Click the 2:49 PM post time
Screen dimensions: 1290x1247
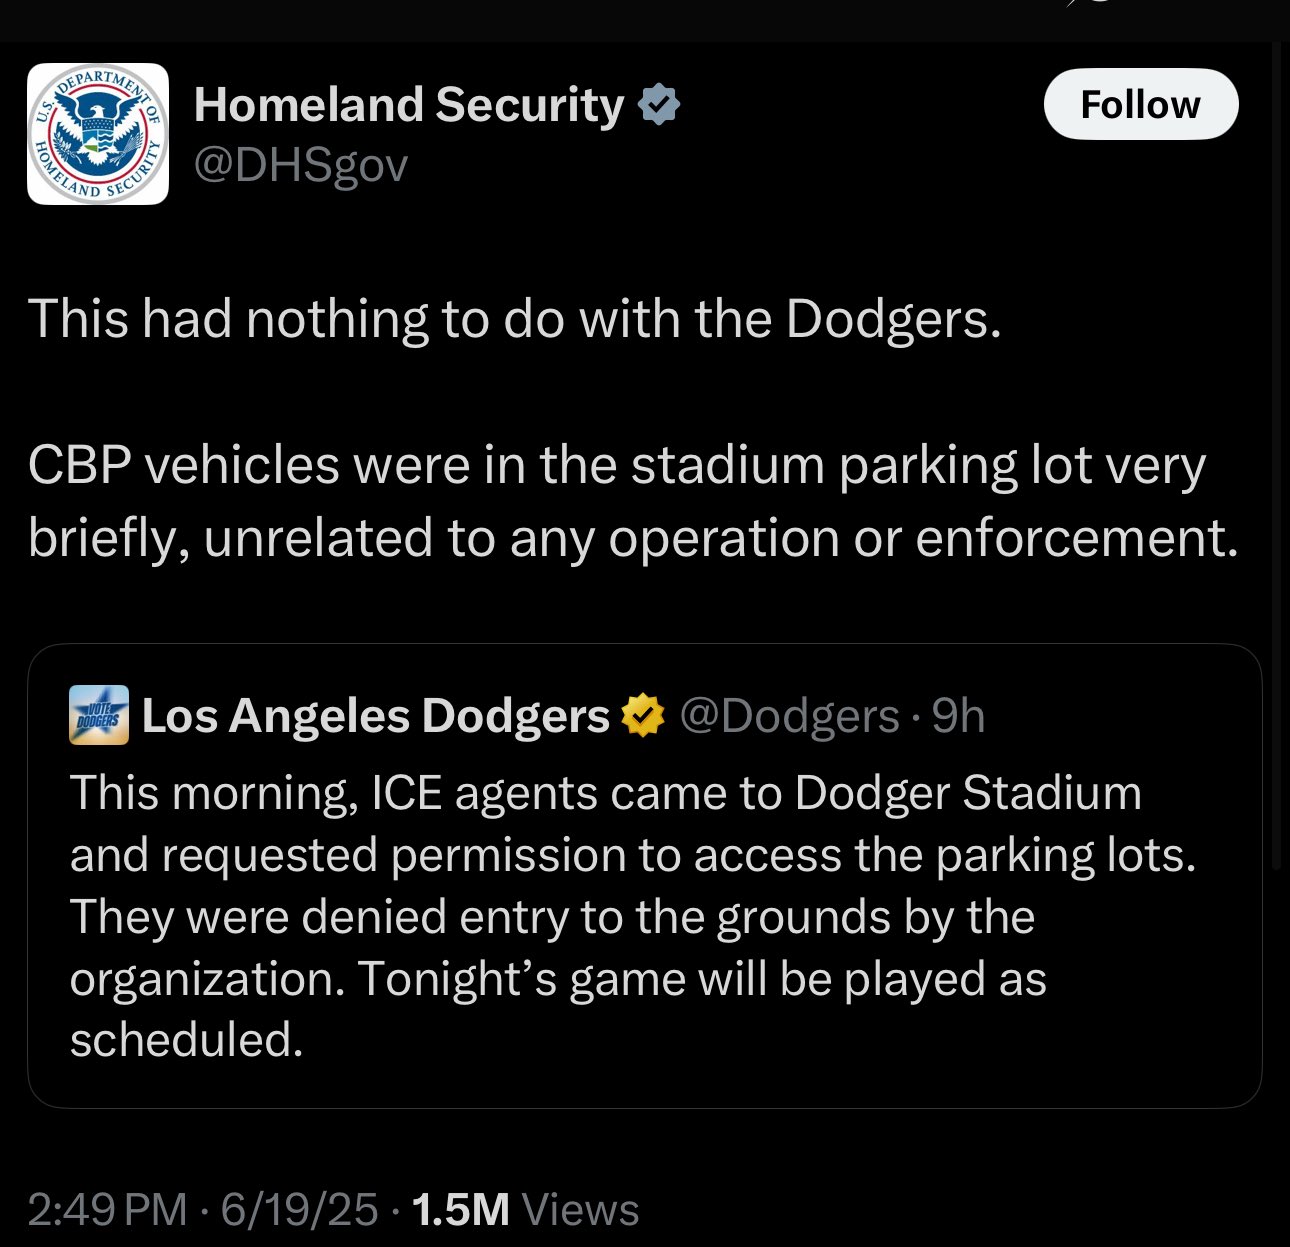107,1209
